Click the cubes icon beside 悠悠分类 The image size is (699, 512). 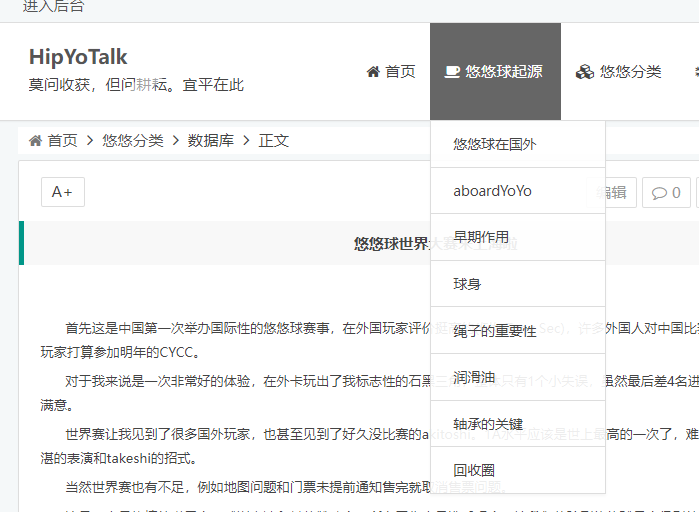(585, 72)
